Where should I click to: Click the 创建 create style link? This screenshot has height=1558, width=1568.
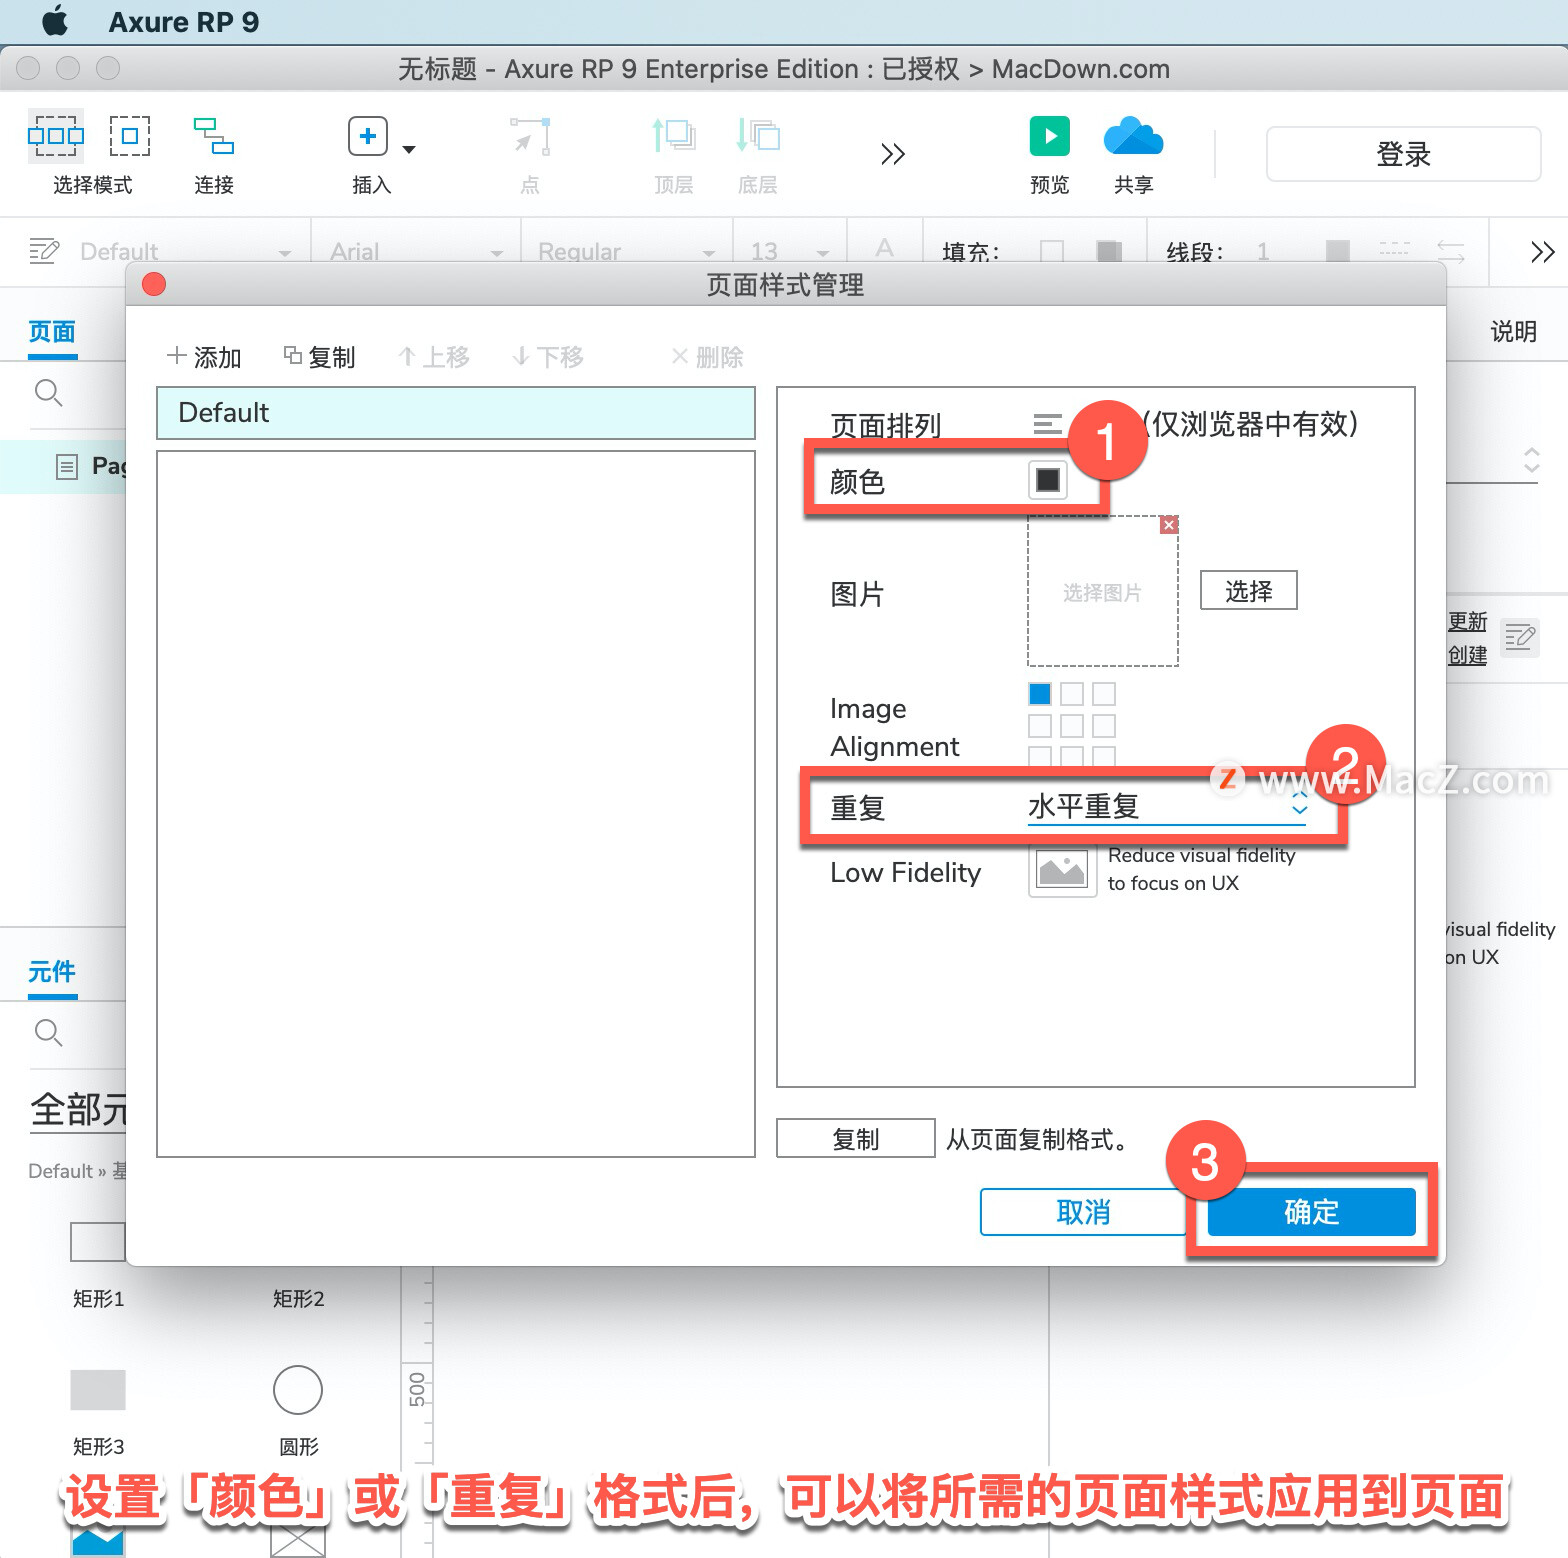pyautogui.click(x=1468, y=655)
